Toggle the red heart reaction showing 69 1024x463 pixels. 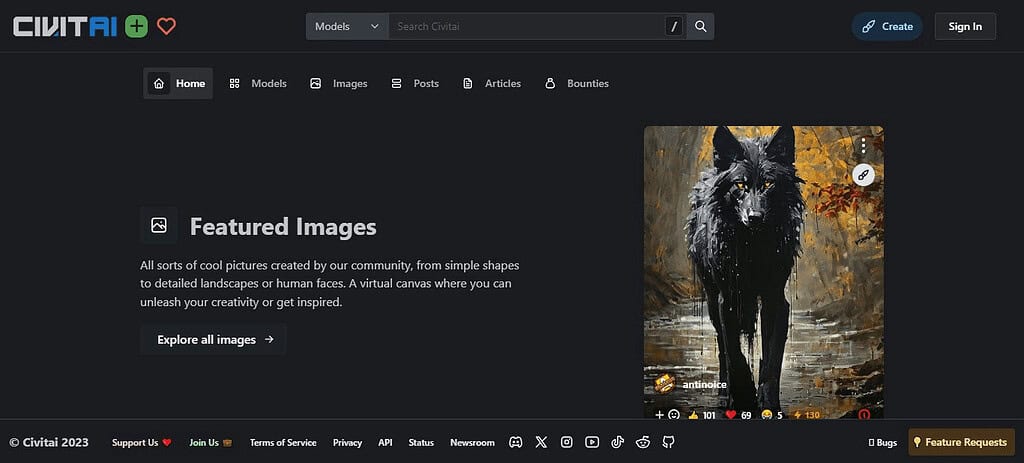(x=738, y=415)
